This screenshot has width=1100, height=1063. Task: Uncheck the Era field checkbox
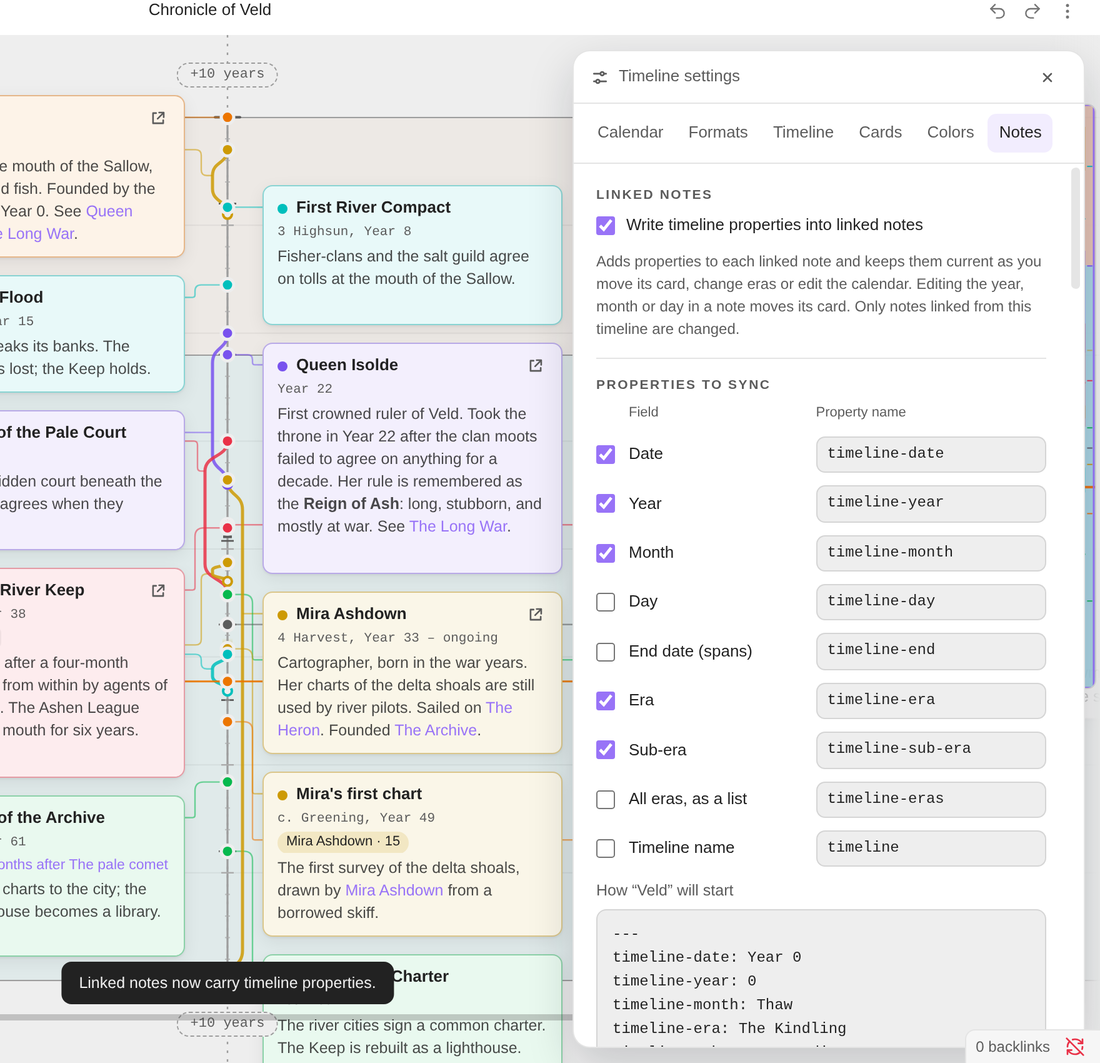(605, 701)
